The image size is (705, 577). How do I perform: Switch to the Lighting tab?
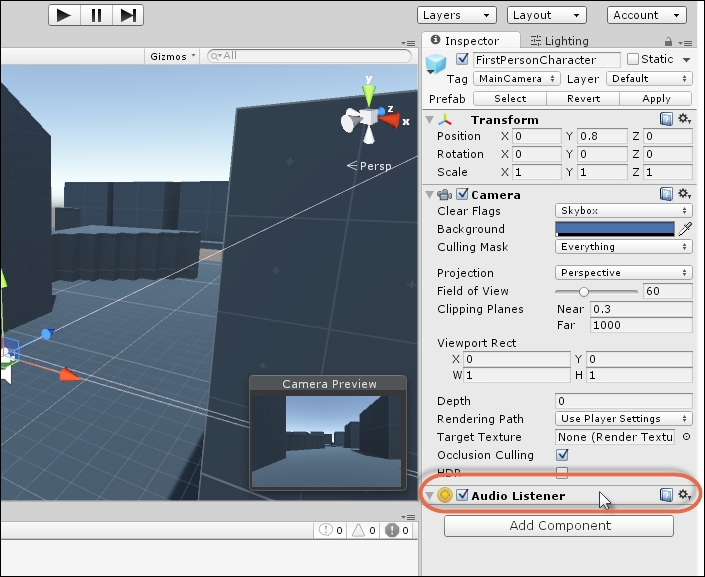[x=560, y=41]
